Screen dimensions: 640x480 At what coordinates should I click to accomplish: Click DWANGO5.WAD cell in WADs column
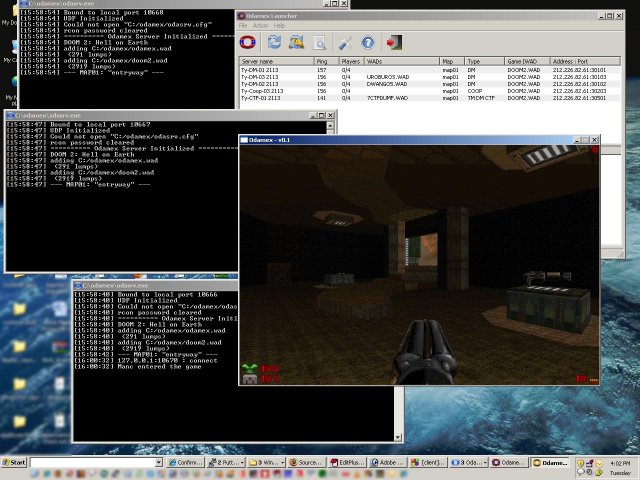coord(387,84)
